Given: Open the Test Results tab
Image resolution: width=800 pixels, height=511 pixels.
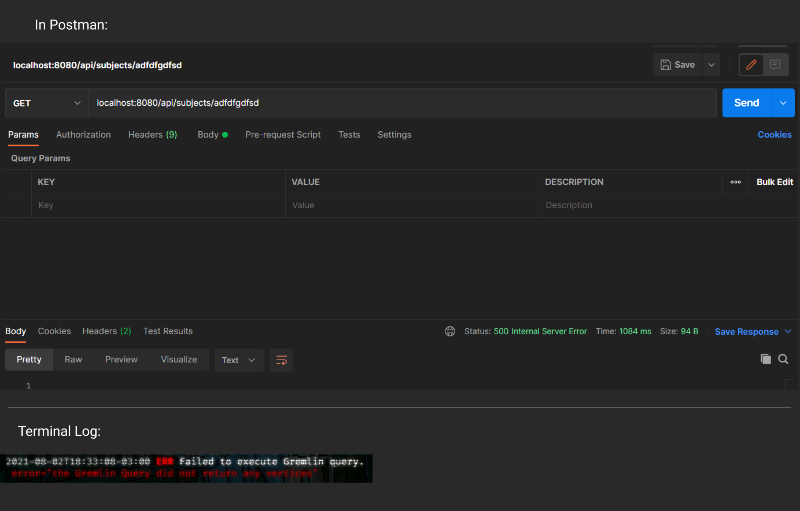Looking at the screenshot, I should tap(168, 331).
